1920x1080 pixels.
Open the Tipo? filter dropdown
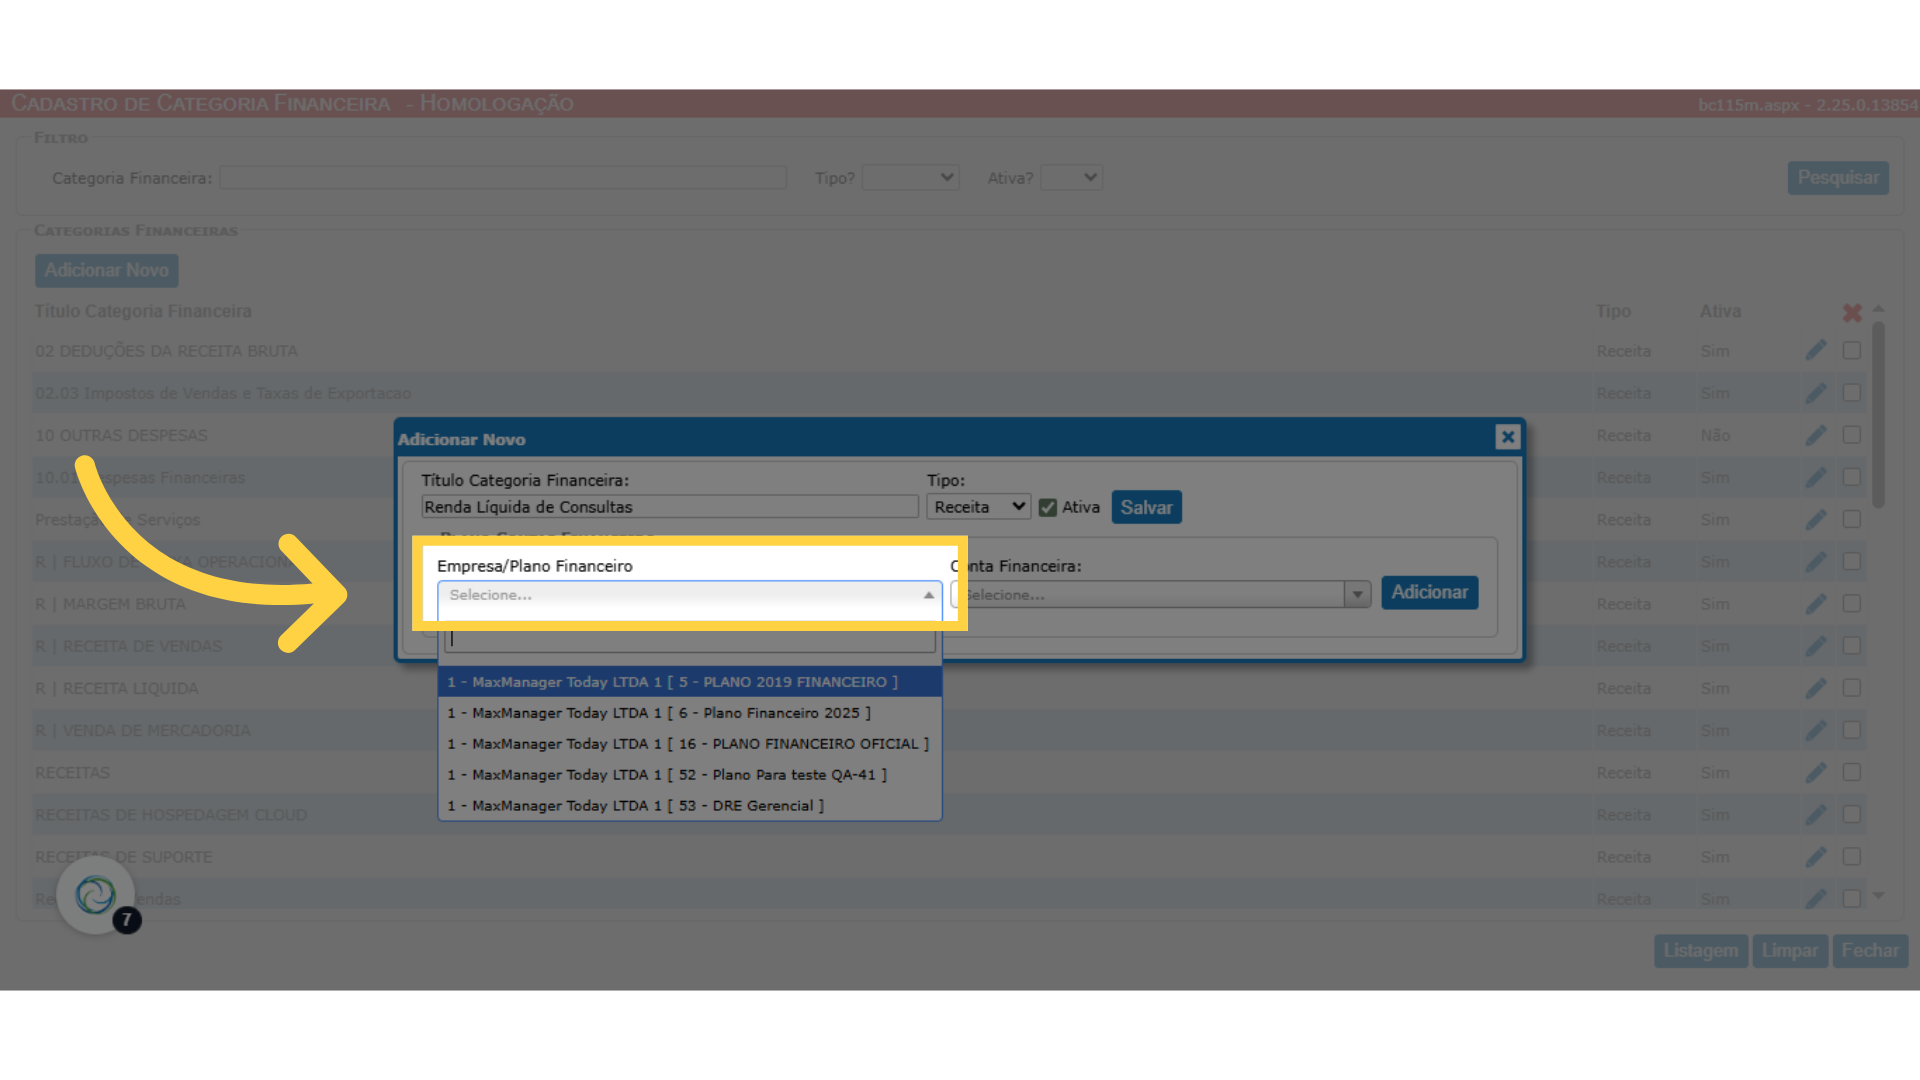pyautogui.click(x=910, y=178)
